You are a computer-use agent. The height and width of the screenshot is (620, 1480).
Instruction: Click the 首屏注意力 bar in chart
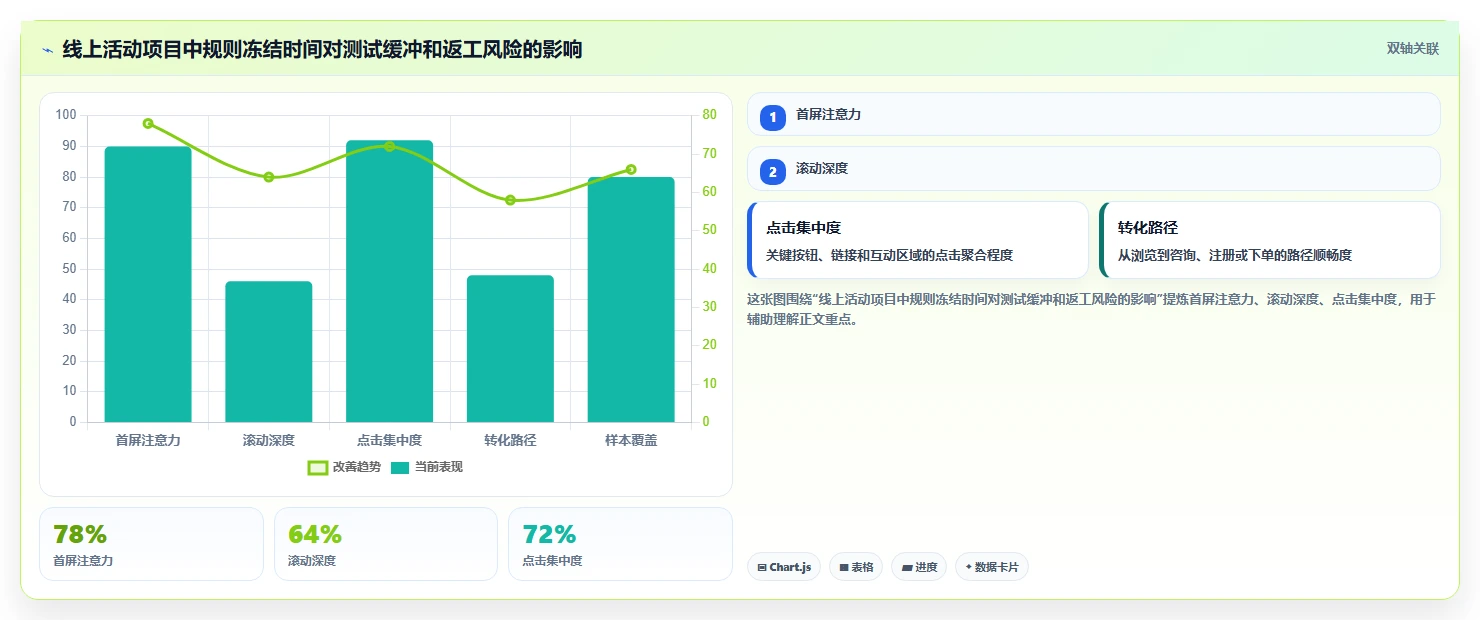pyautogui.click(x=148, y=284)
